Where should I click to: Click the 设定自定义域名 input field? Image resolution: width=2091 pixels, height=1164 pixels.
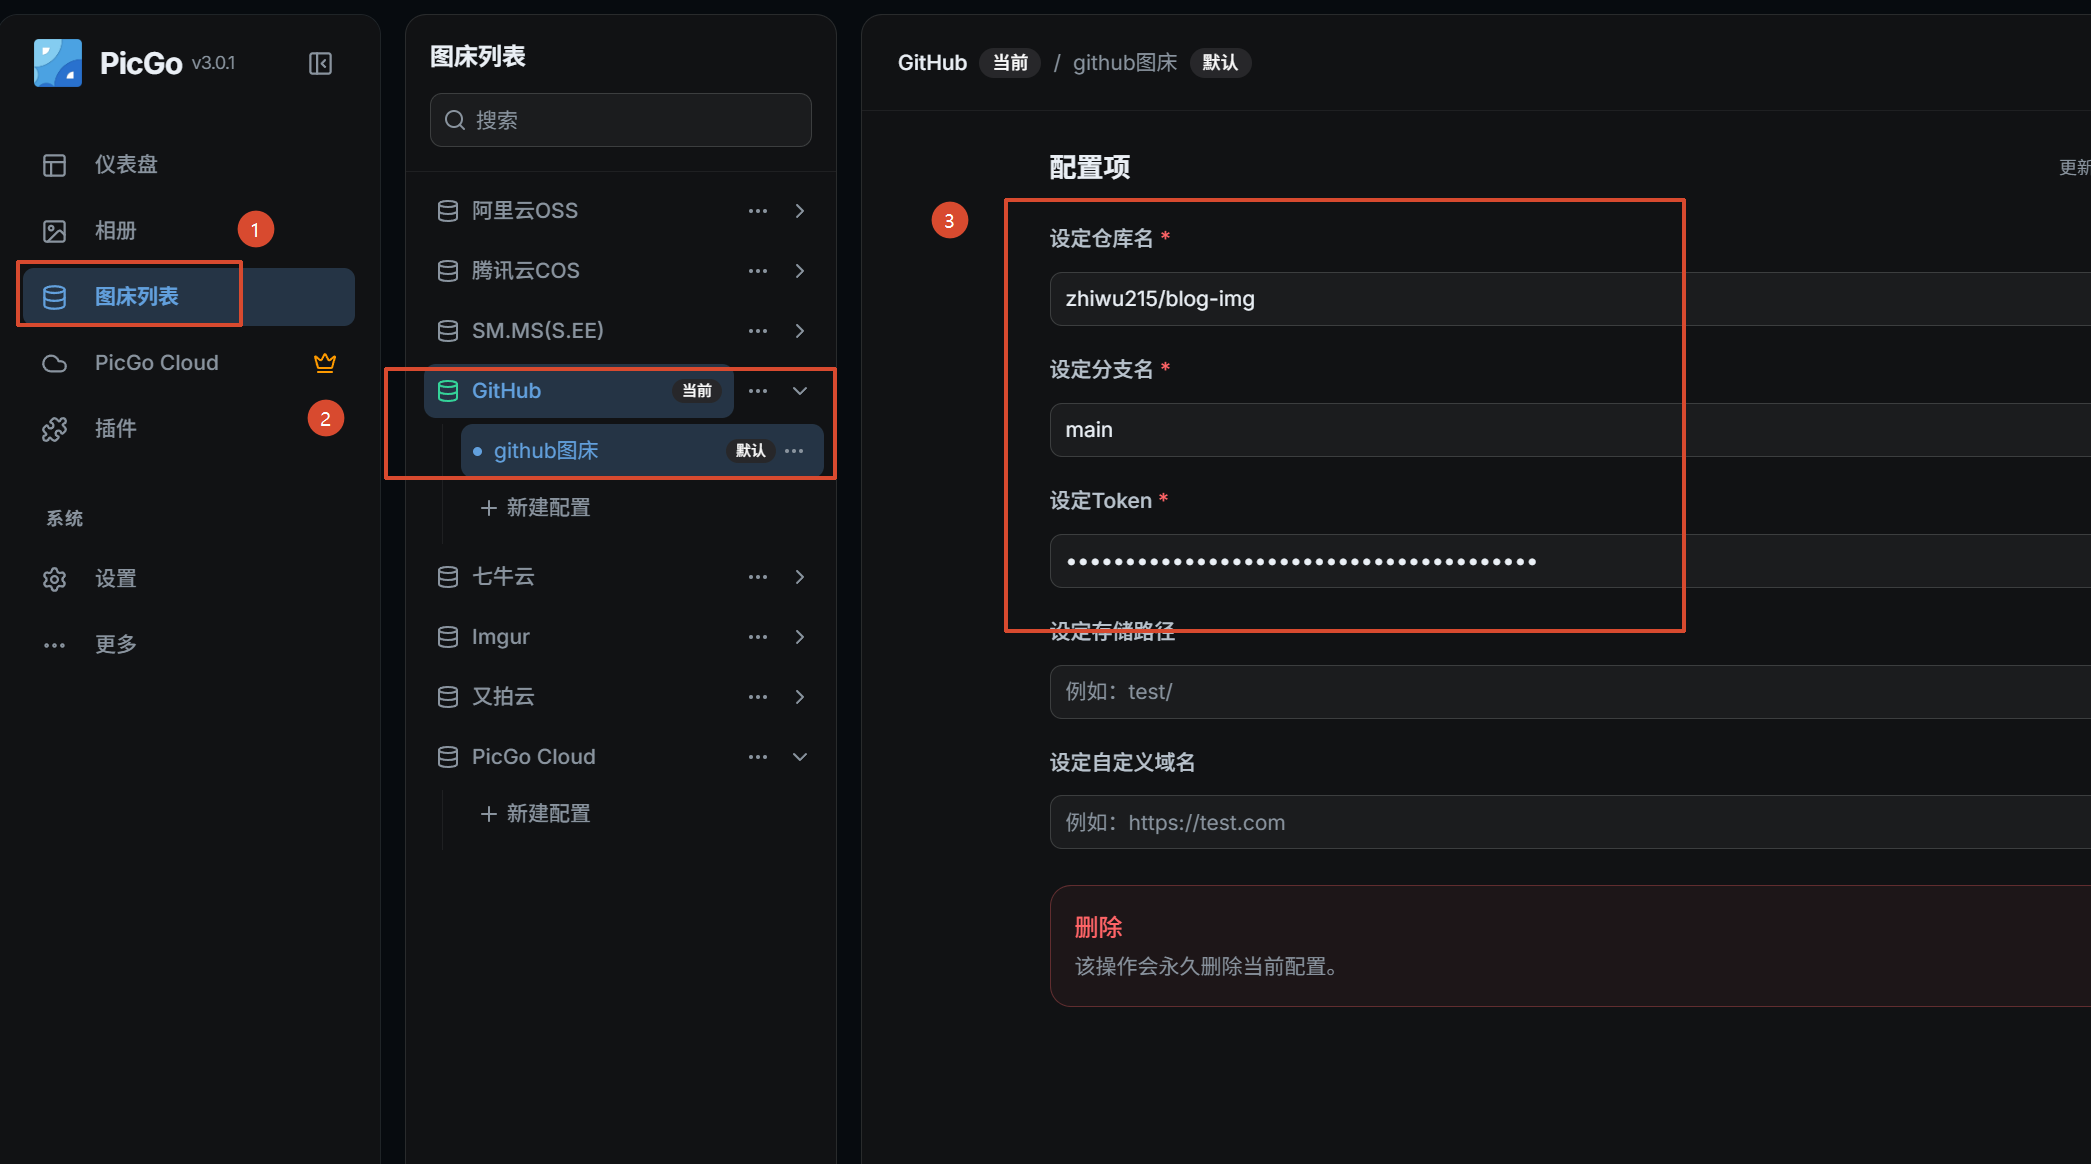(1570, 822)
